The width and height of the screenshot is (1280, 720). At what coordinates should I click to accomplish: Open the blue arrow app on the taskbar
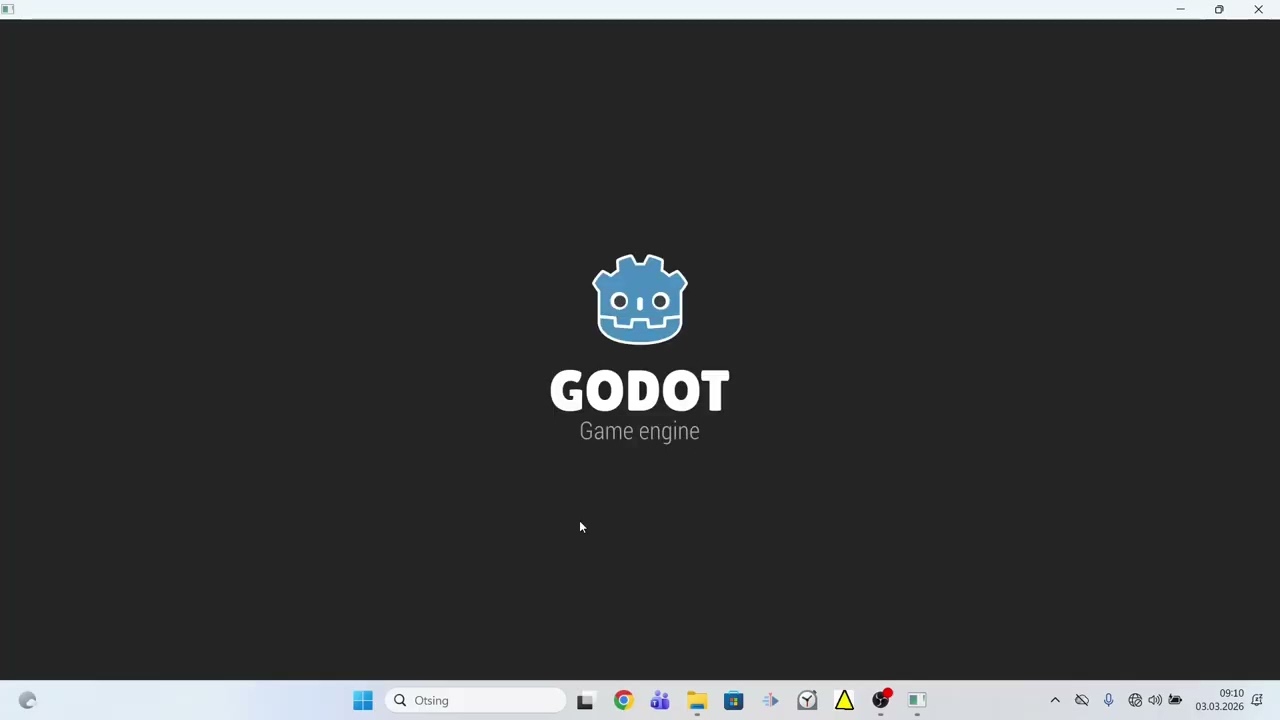[770, 701]
